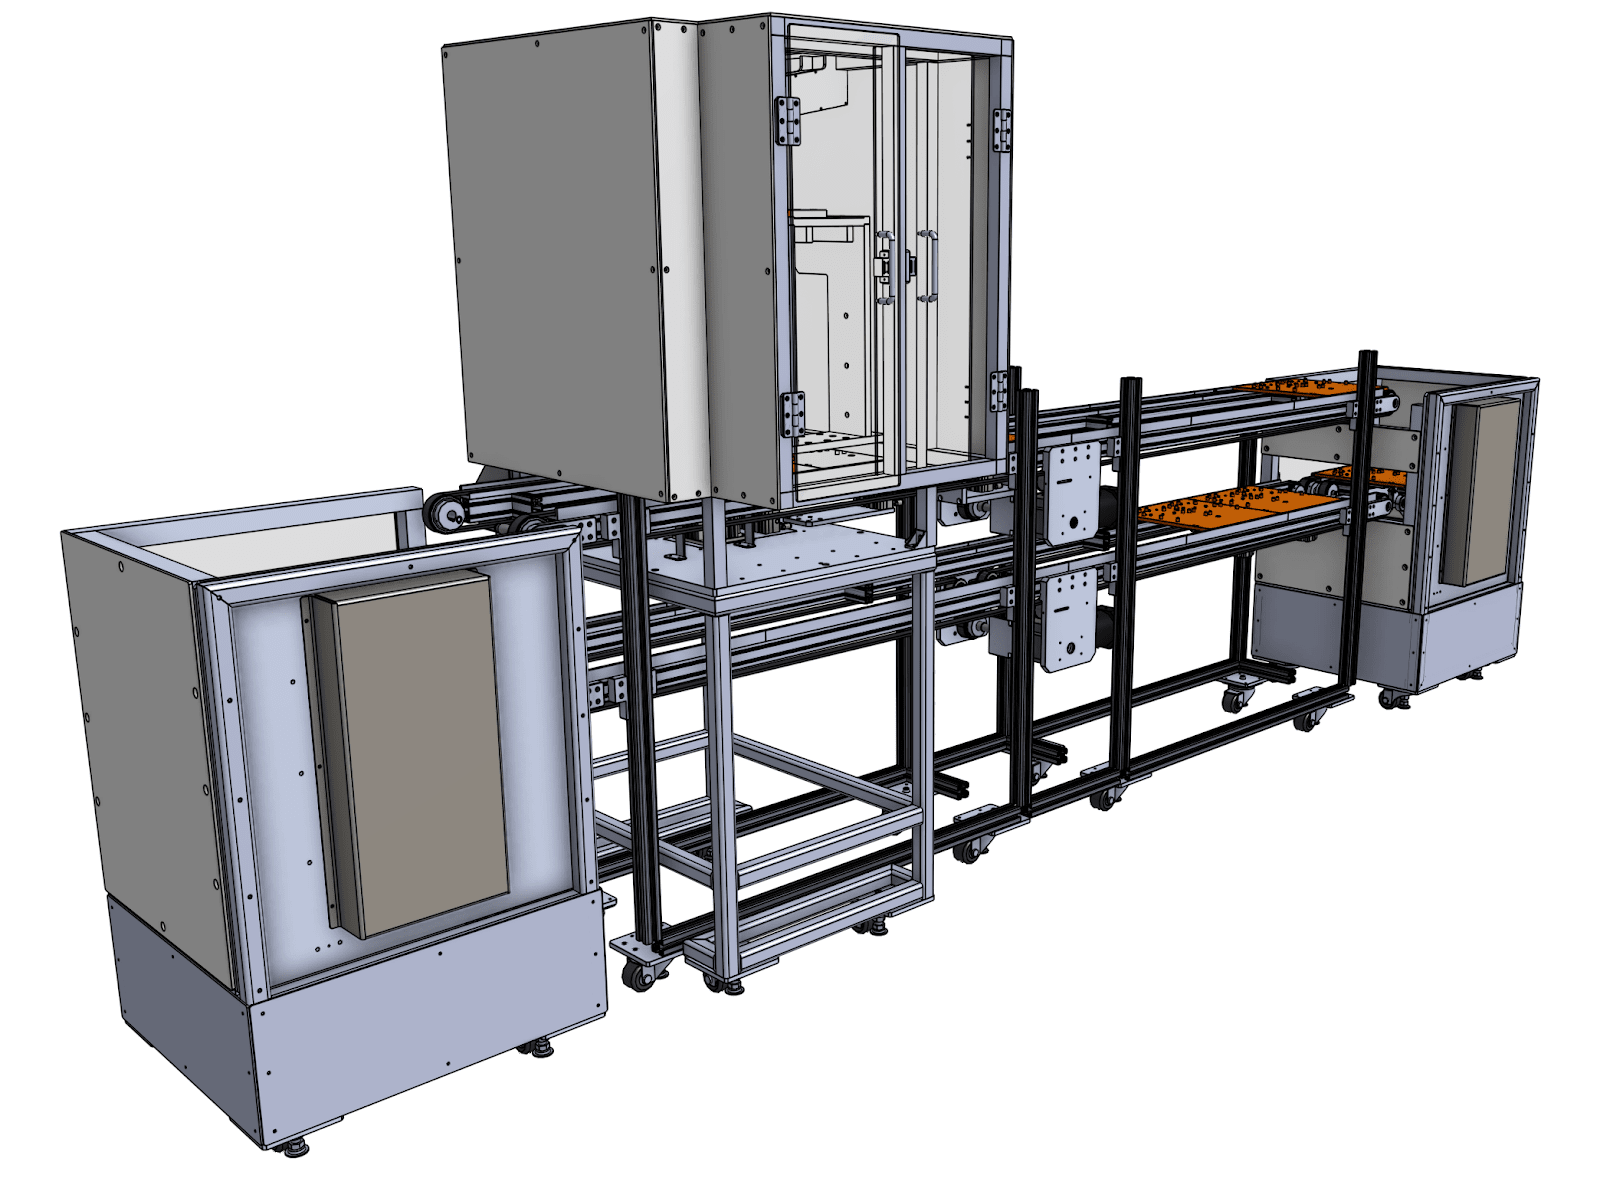Select the blue-gray base panel of left cabinet front
The image size is (1600, 1188).
430,1017
